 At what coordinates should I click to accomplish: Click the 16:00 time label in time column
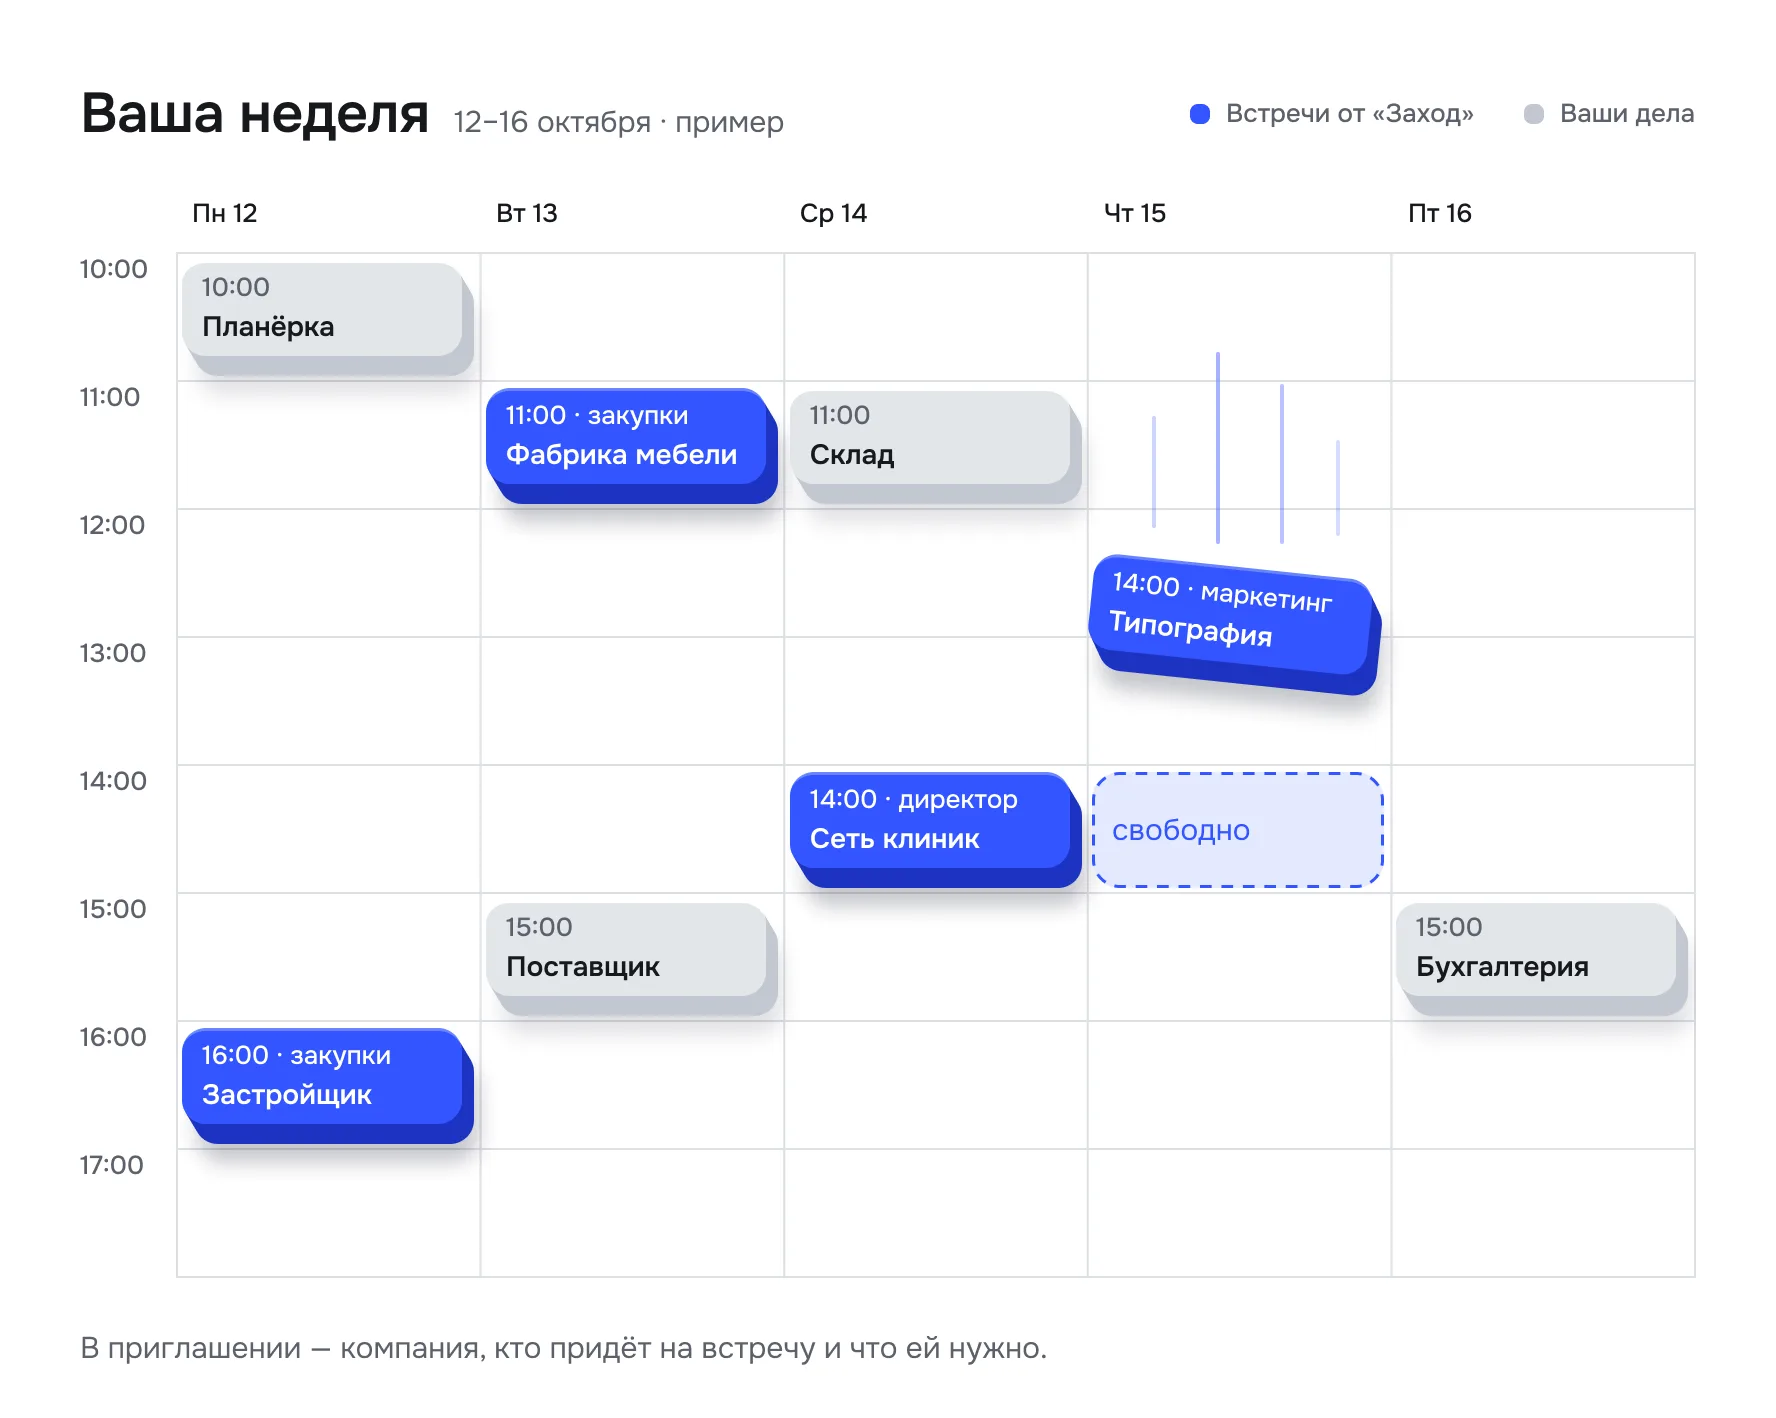click(x=113, y=1037)
